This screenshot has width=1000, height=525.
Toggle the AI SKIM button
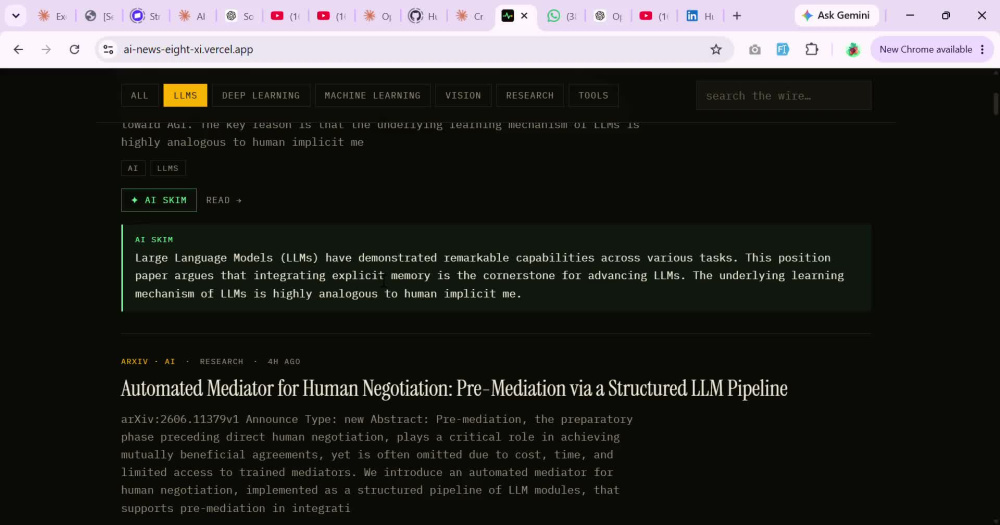pyautogui.click(x=159, y=200)
